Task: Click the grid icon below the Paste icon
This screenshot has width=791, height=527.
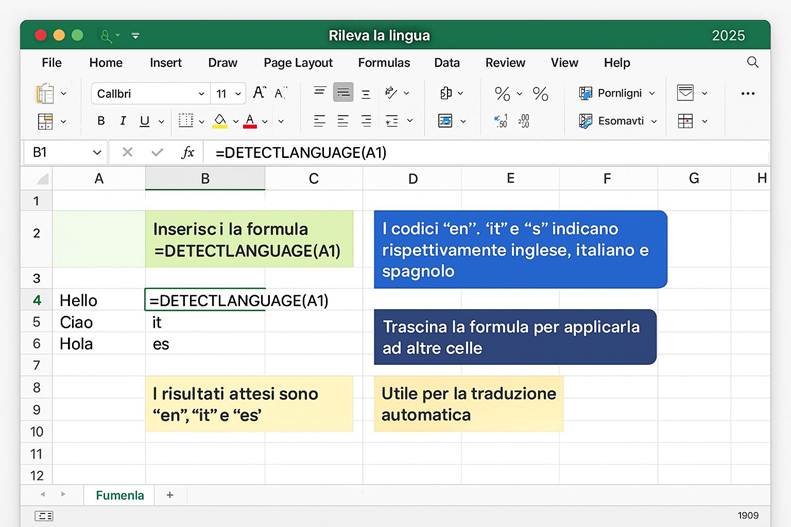Action: click(45, 122)
